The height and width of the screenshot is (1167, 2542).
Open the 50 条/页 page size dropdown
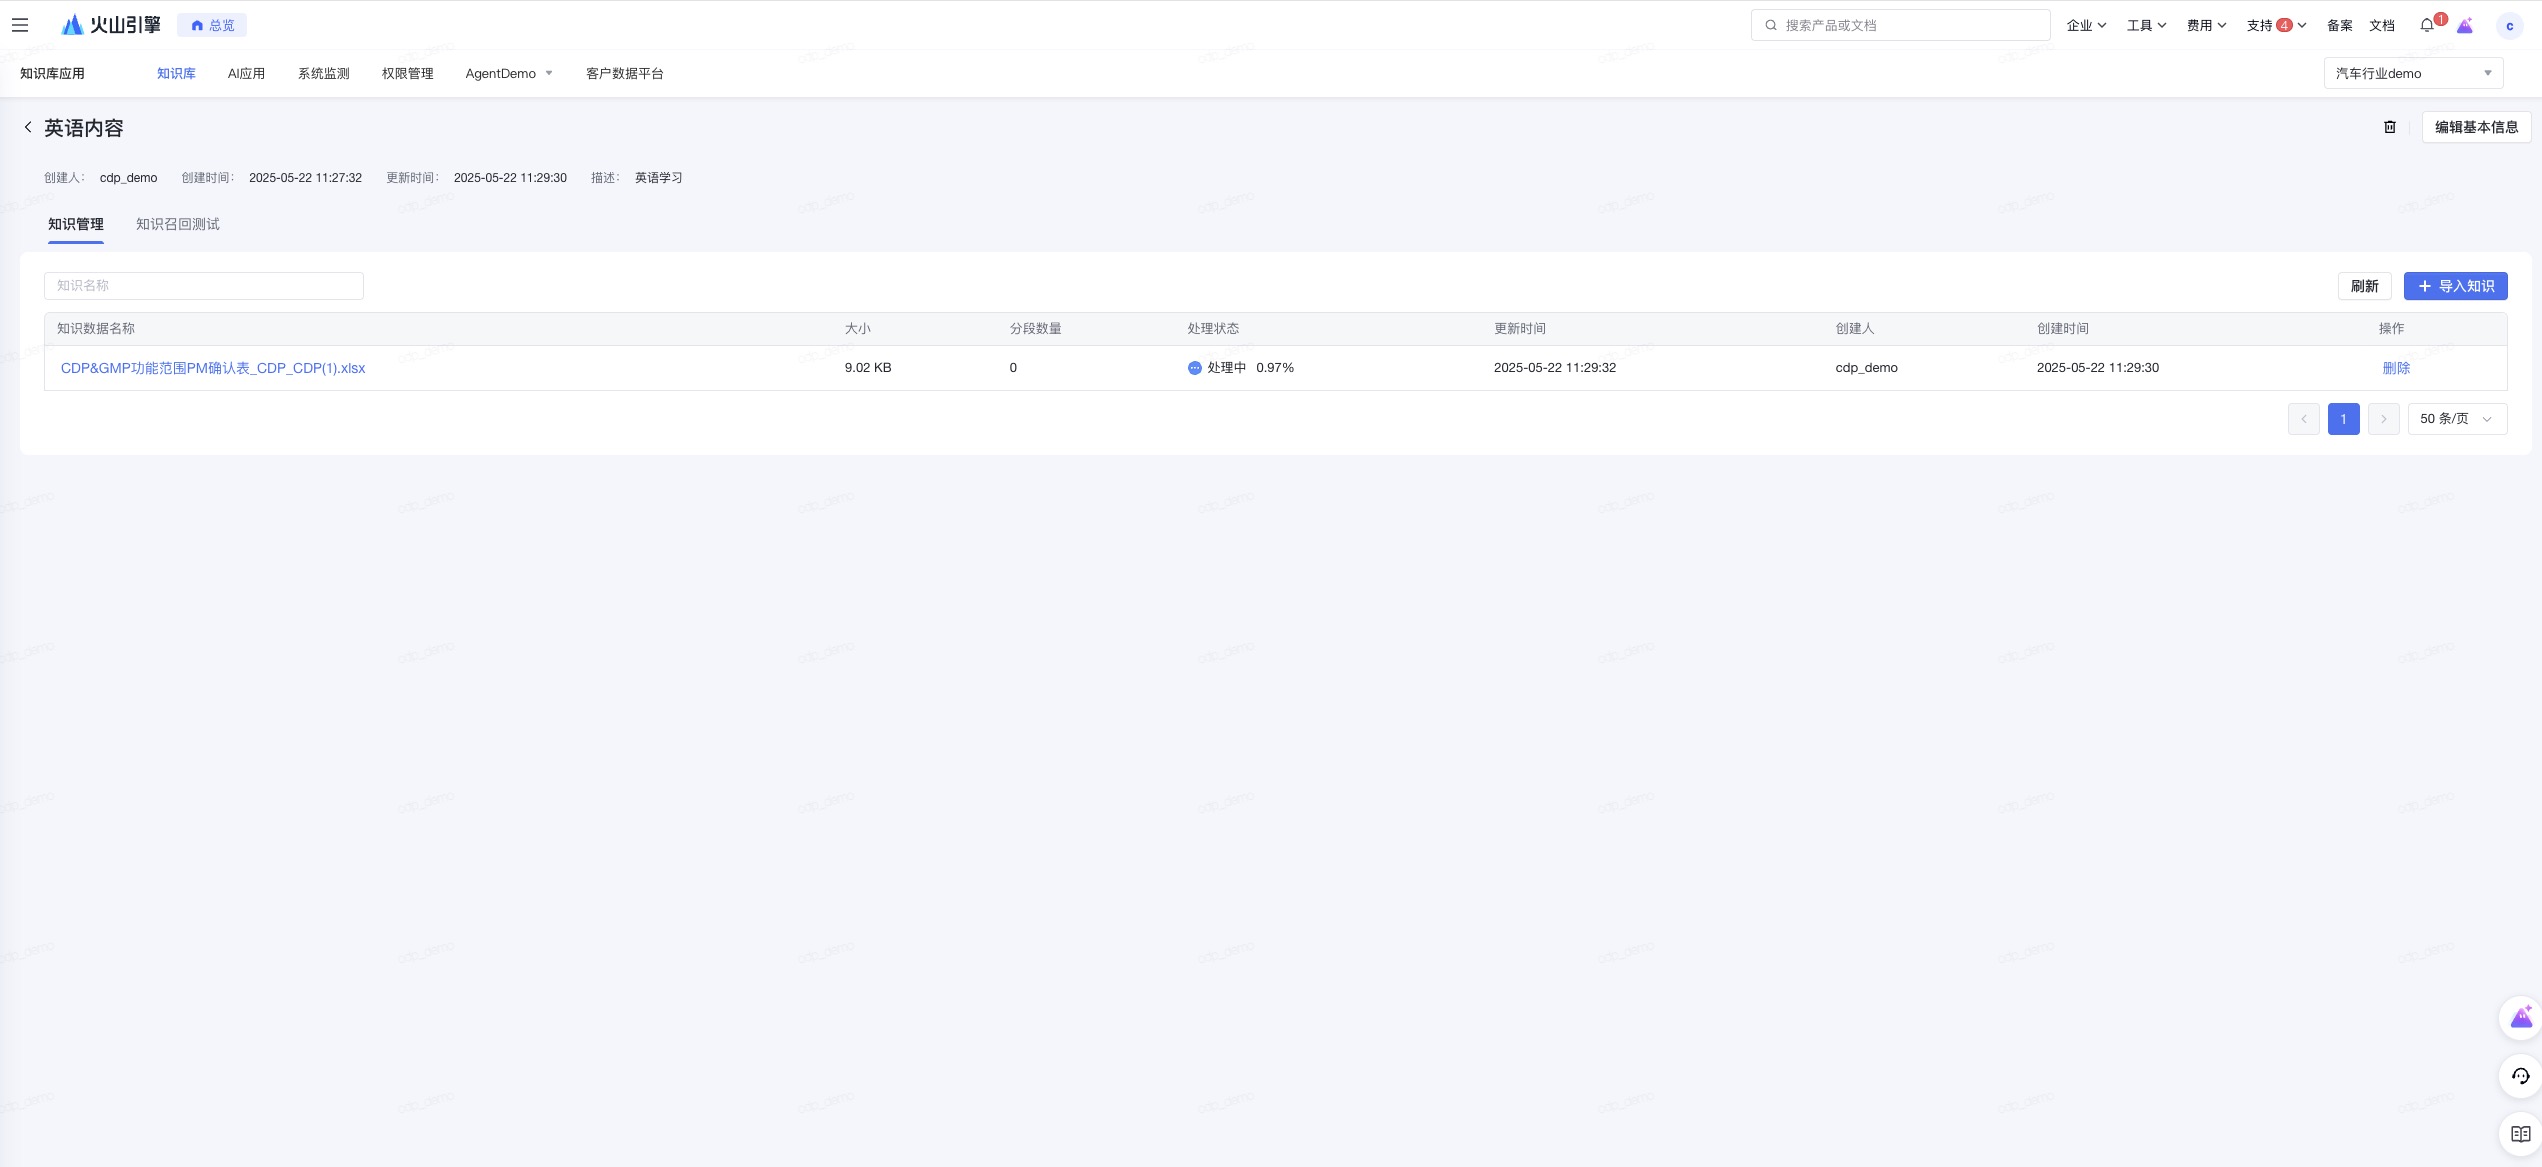pos(2457,419)
